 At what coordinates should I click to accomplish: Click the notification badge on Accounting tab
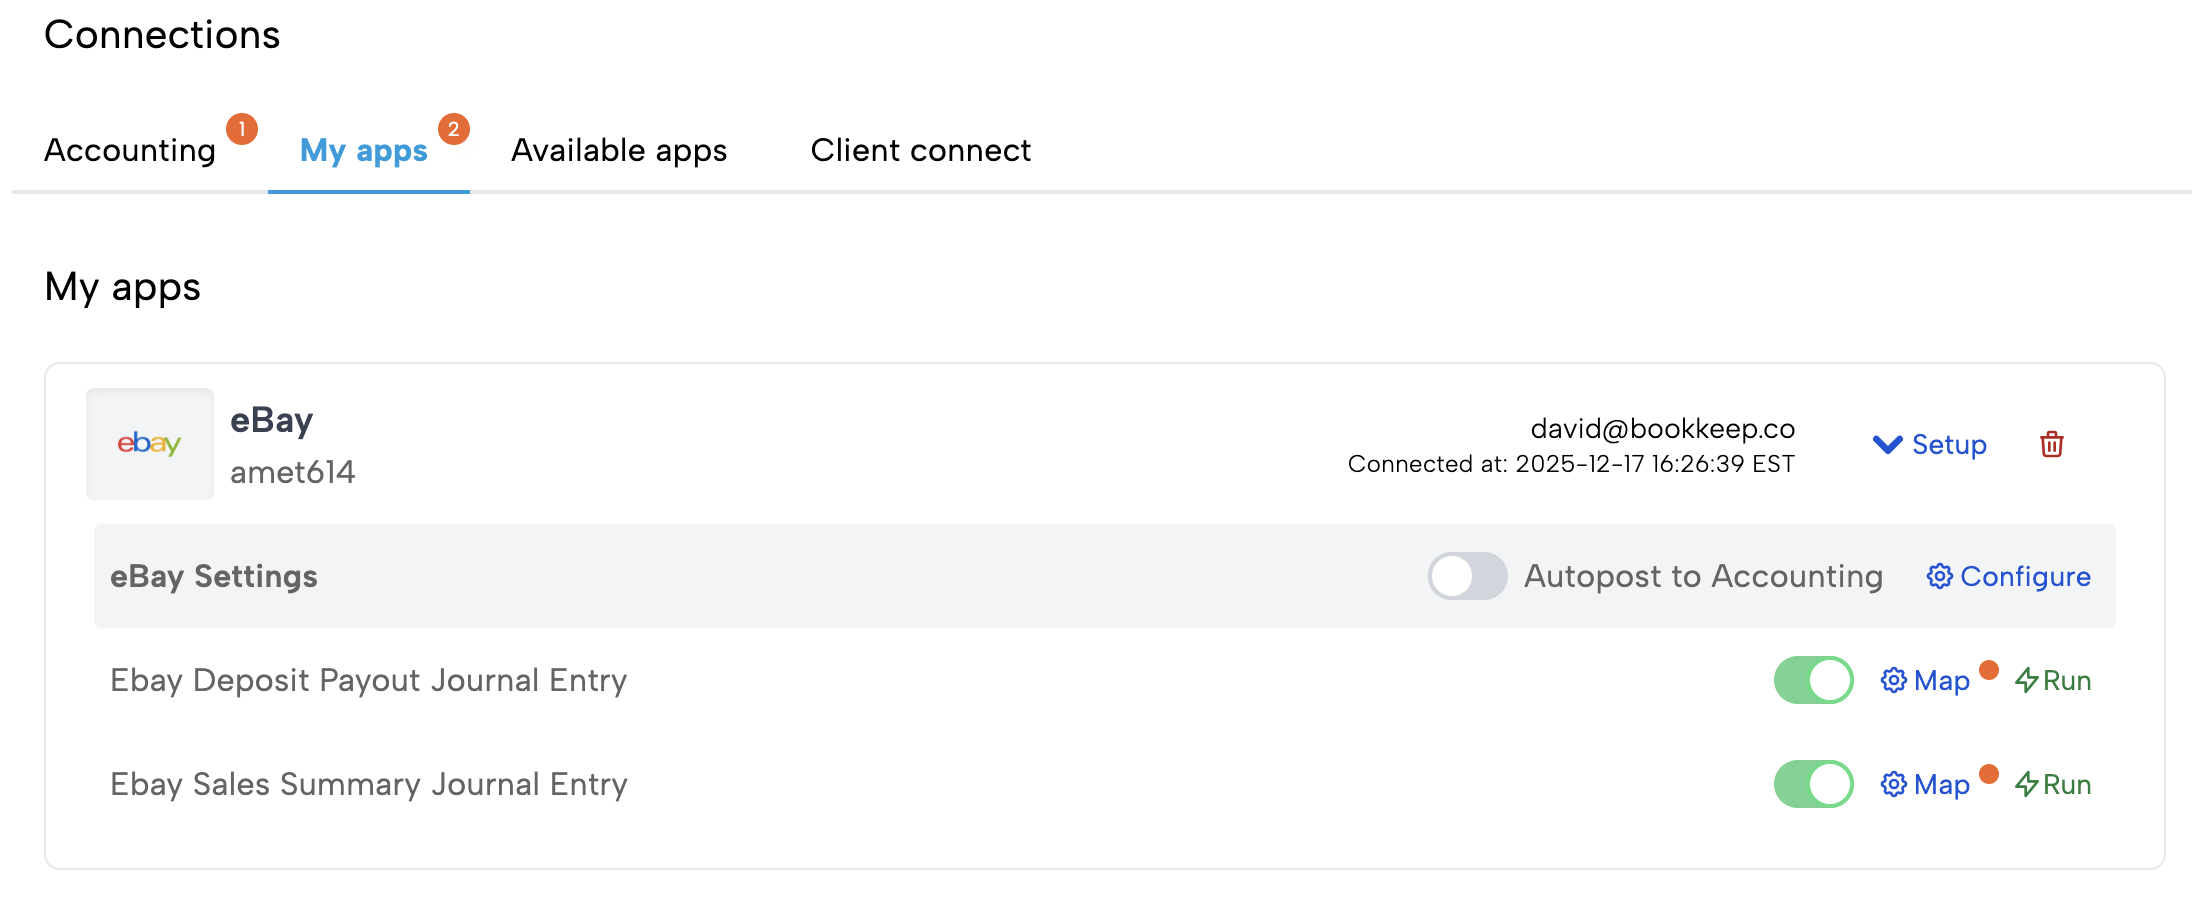pos(242,129)
